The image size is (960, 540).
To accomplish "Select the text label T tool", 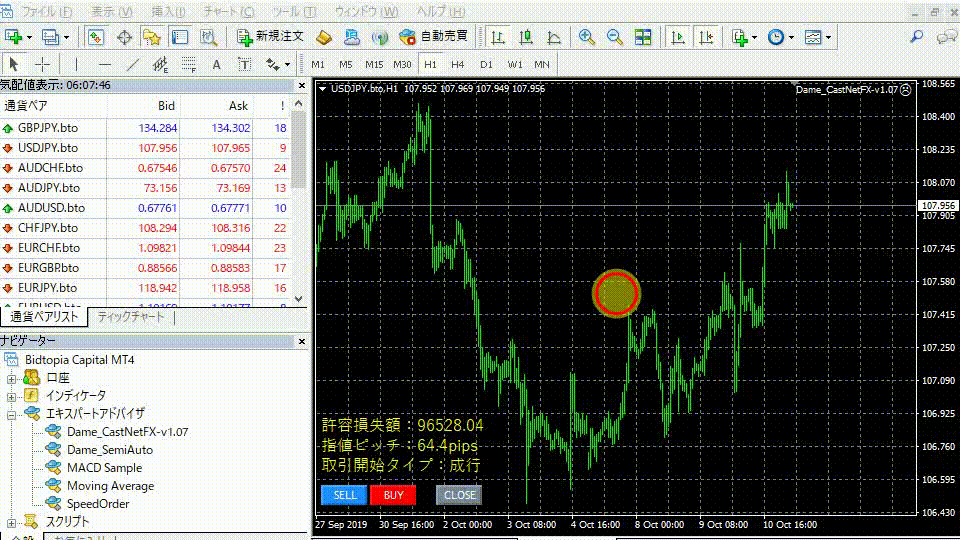I will pyautogui.click(x=244, y=64).
